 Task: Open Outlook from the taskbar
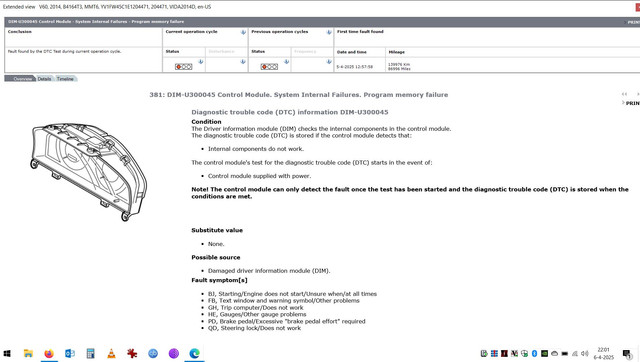pyautogui.click(x=70, y=353)
